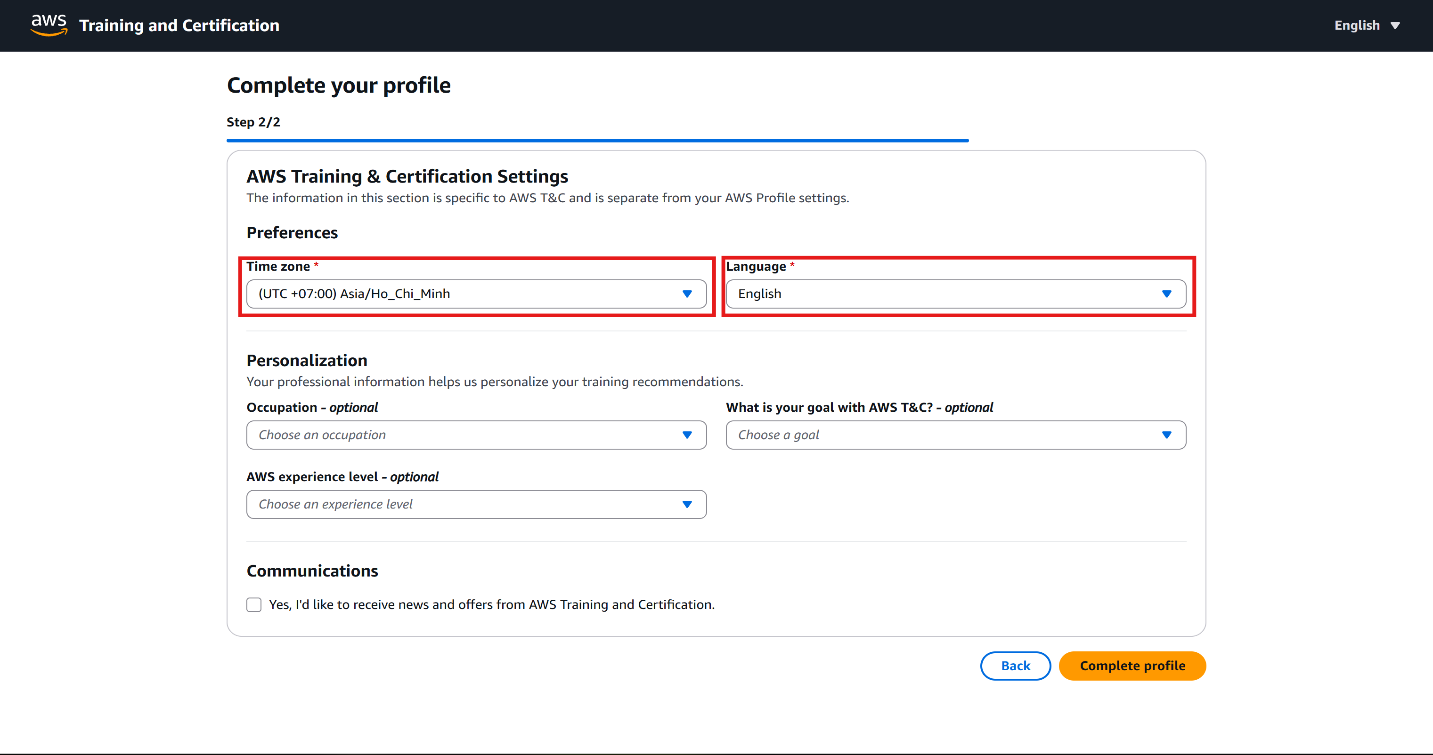The height and width of the screenshot is (755, 1433).
Task: Click the "Personalization" section heading
Action: click(307, 361)
